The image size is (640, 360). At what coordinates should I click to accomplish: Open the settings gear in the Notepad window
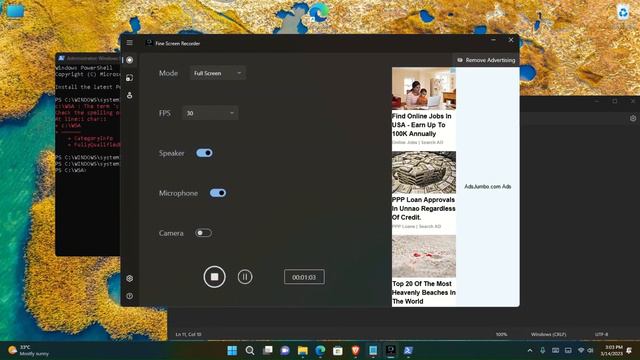tap(633, 118)
